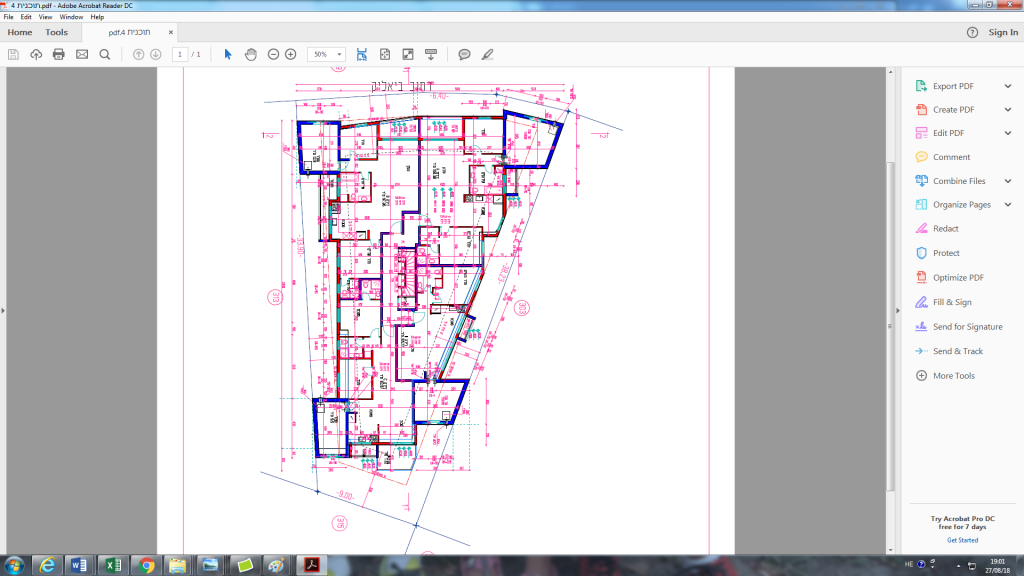
Task: Click the Zoom in plus button
Action: (x=291, y=54)
